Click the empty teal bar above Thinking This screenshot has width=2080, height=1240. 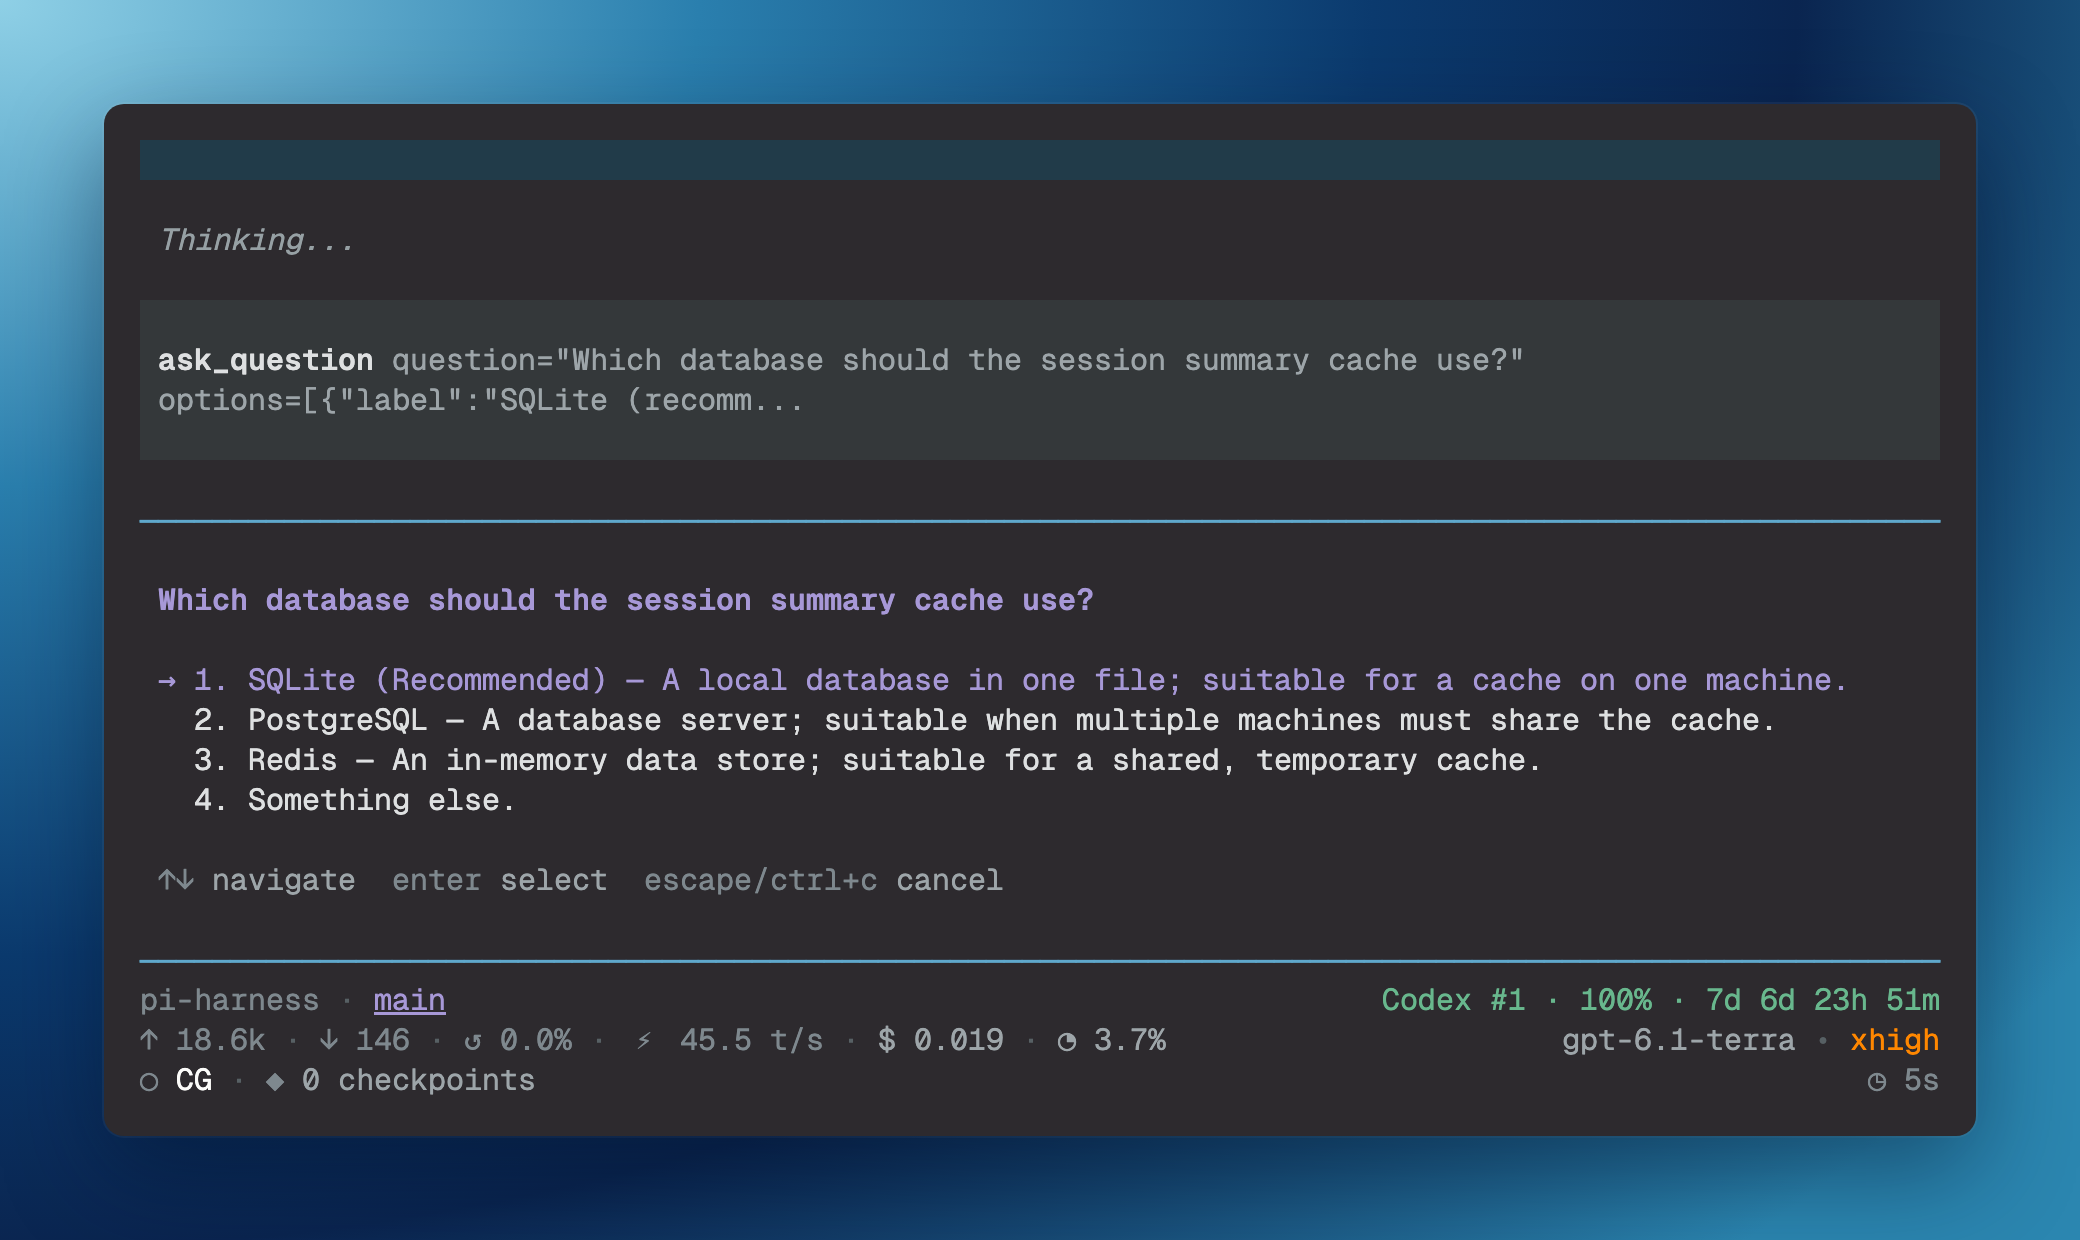coord(1040,160)
